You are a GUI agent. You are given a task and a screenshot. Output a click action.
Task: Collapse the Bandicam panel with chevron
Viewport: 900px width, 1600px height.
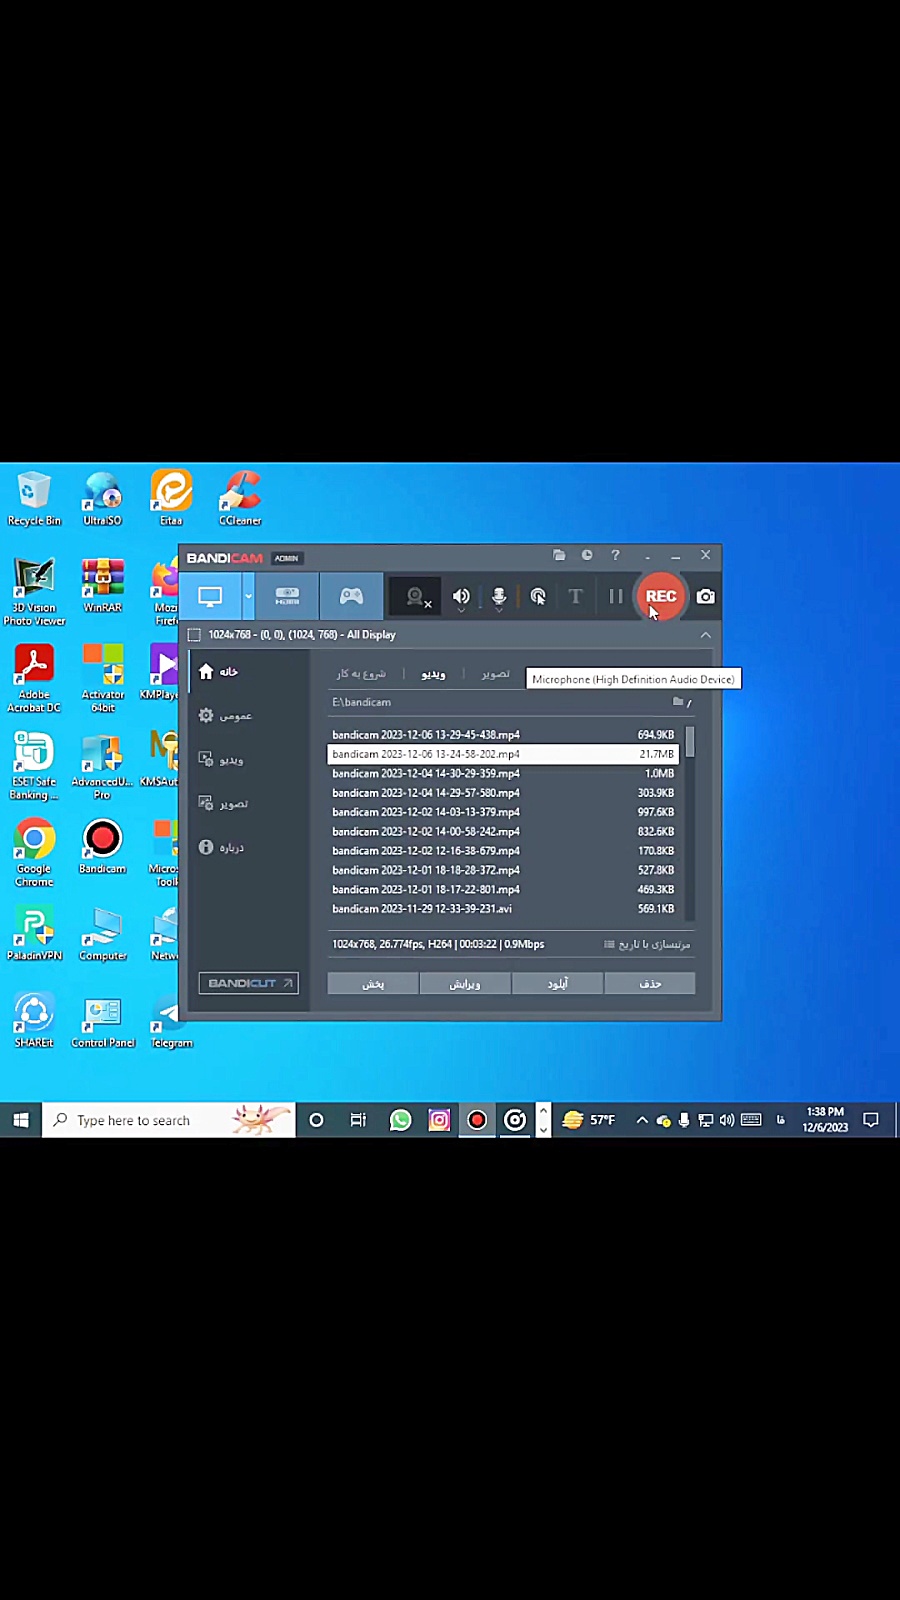click(705, 635)
